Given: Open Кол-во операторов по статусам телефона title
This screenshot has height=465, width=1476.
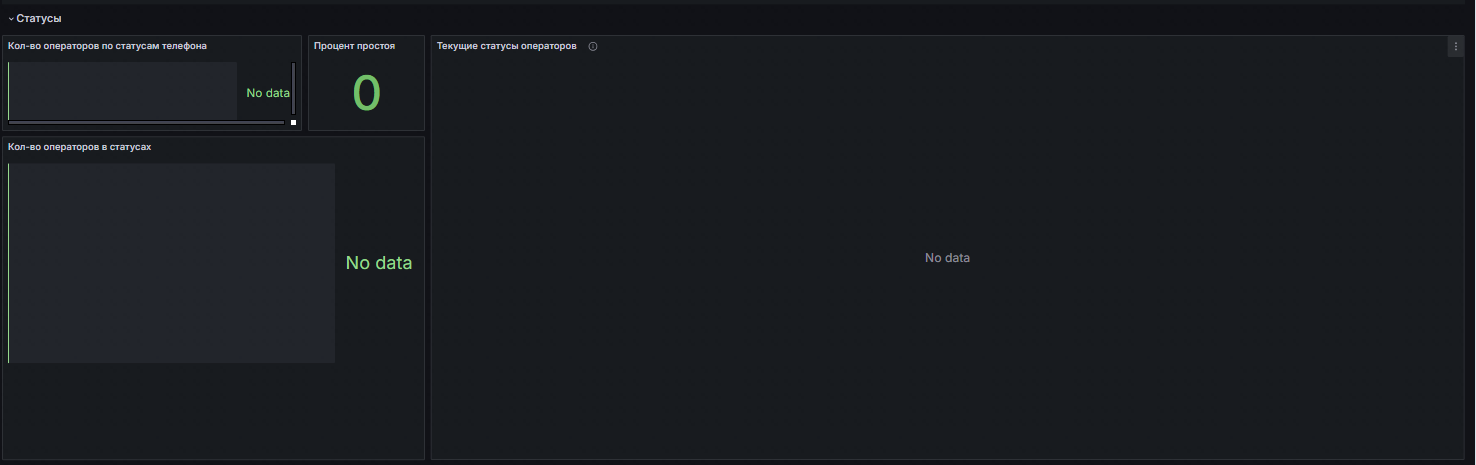Looking at the screenshot, I should click(x=107, y=46).
